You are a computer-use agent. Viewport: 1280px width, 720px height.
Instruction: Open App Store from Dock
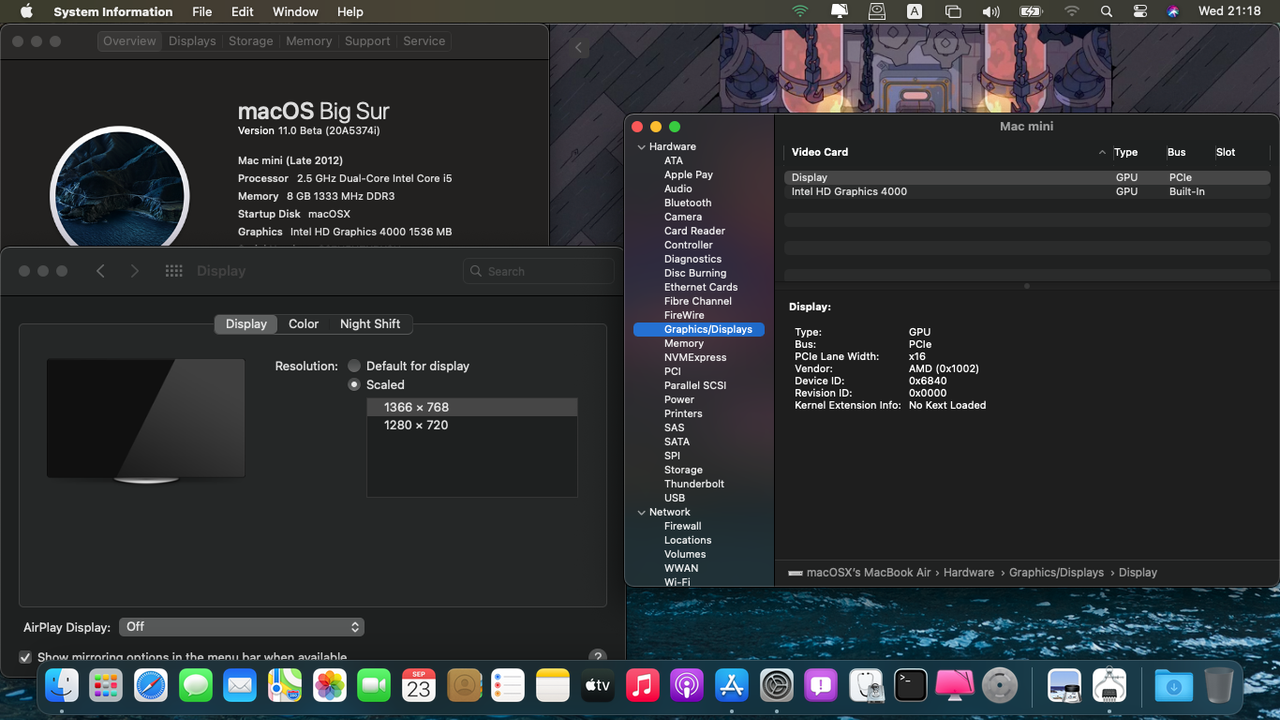732,685
